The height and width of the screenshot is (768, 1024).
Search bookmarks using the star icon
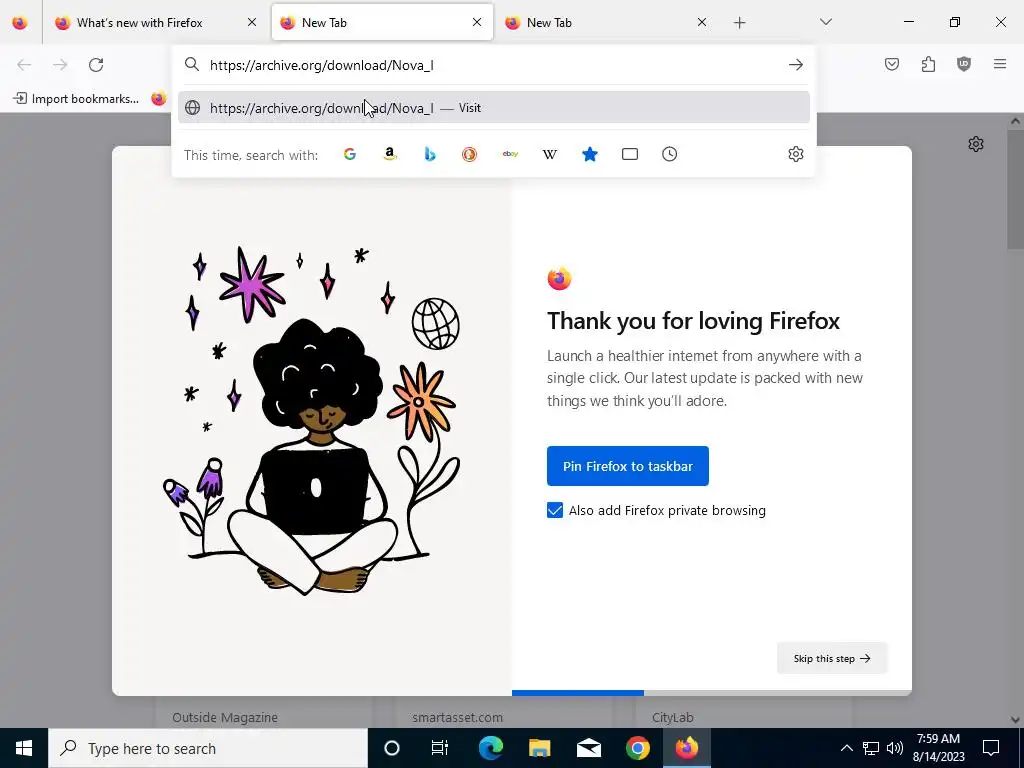tap(590, 154)
